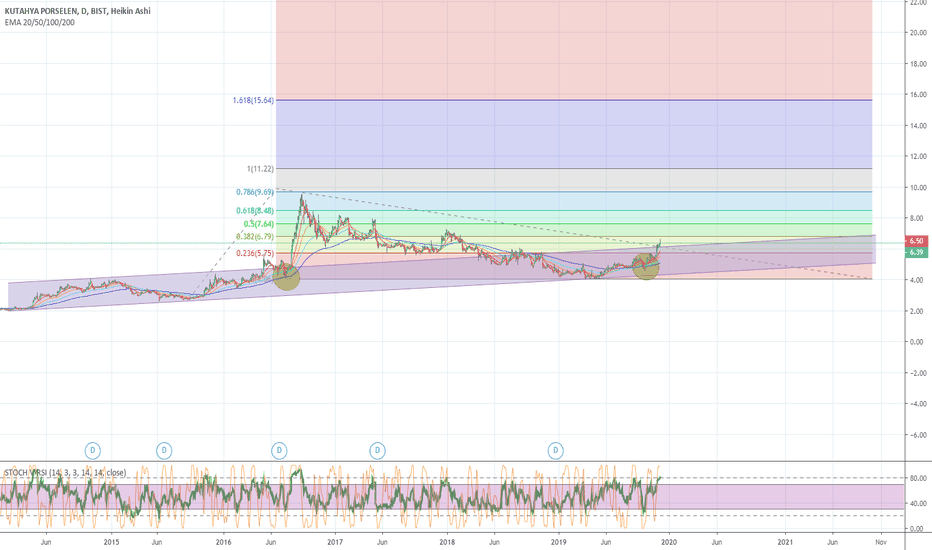Image resolution: width=932 pixels, height=550 pixels.
Task: Click the 2015 label on time axis
Action: tap(111, 542)
